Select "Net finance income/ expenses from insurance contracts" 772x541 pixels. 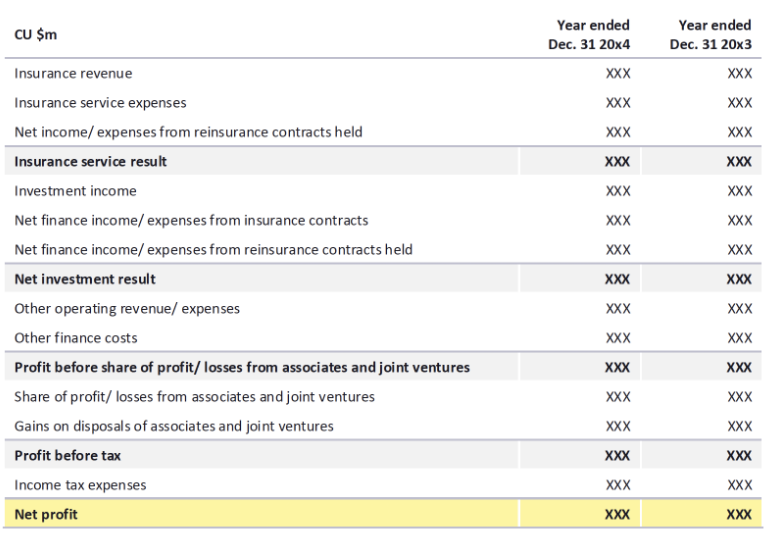click(191, 220)
